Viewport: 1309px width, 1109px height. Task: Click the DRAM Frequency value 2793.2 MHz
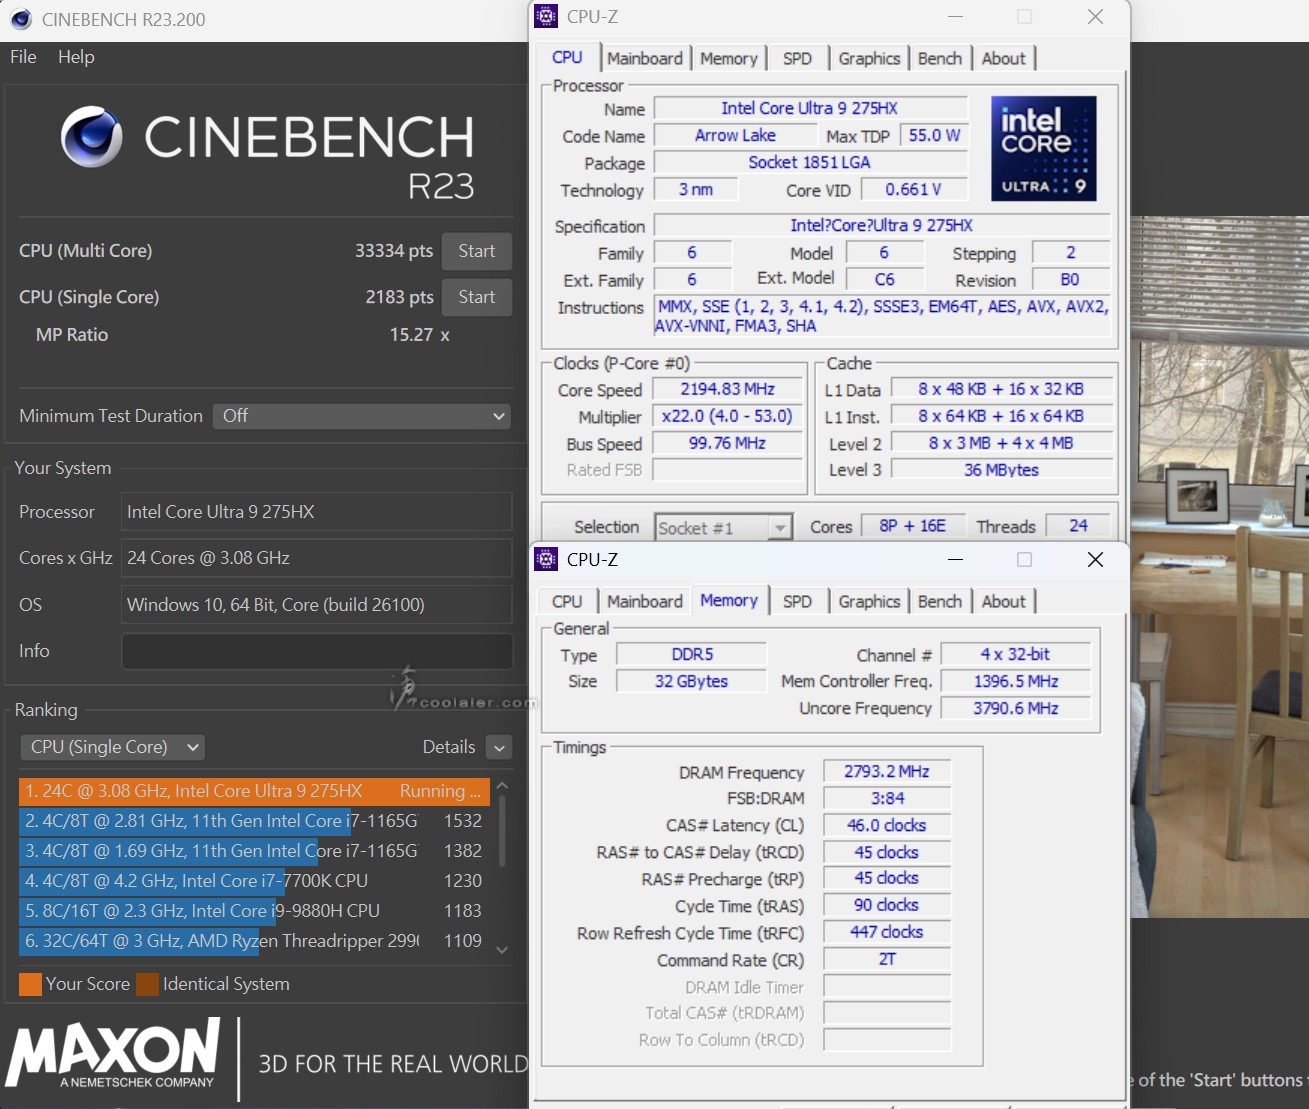[886, 771]
